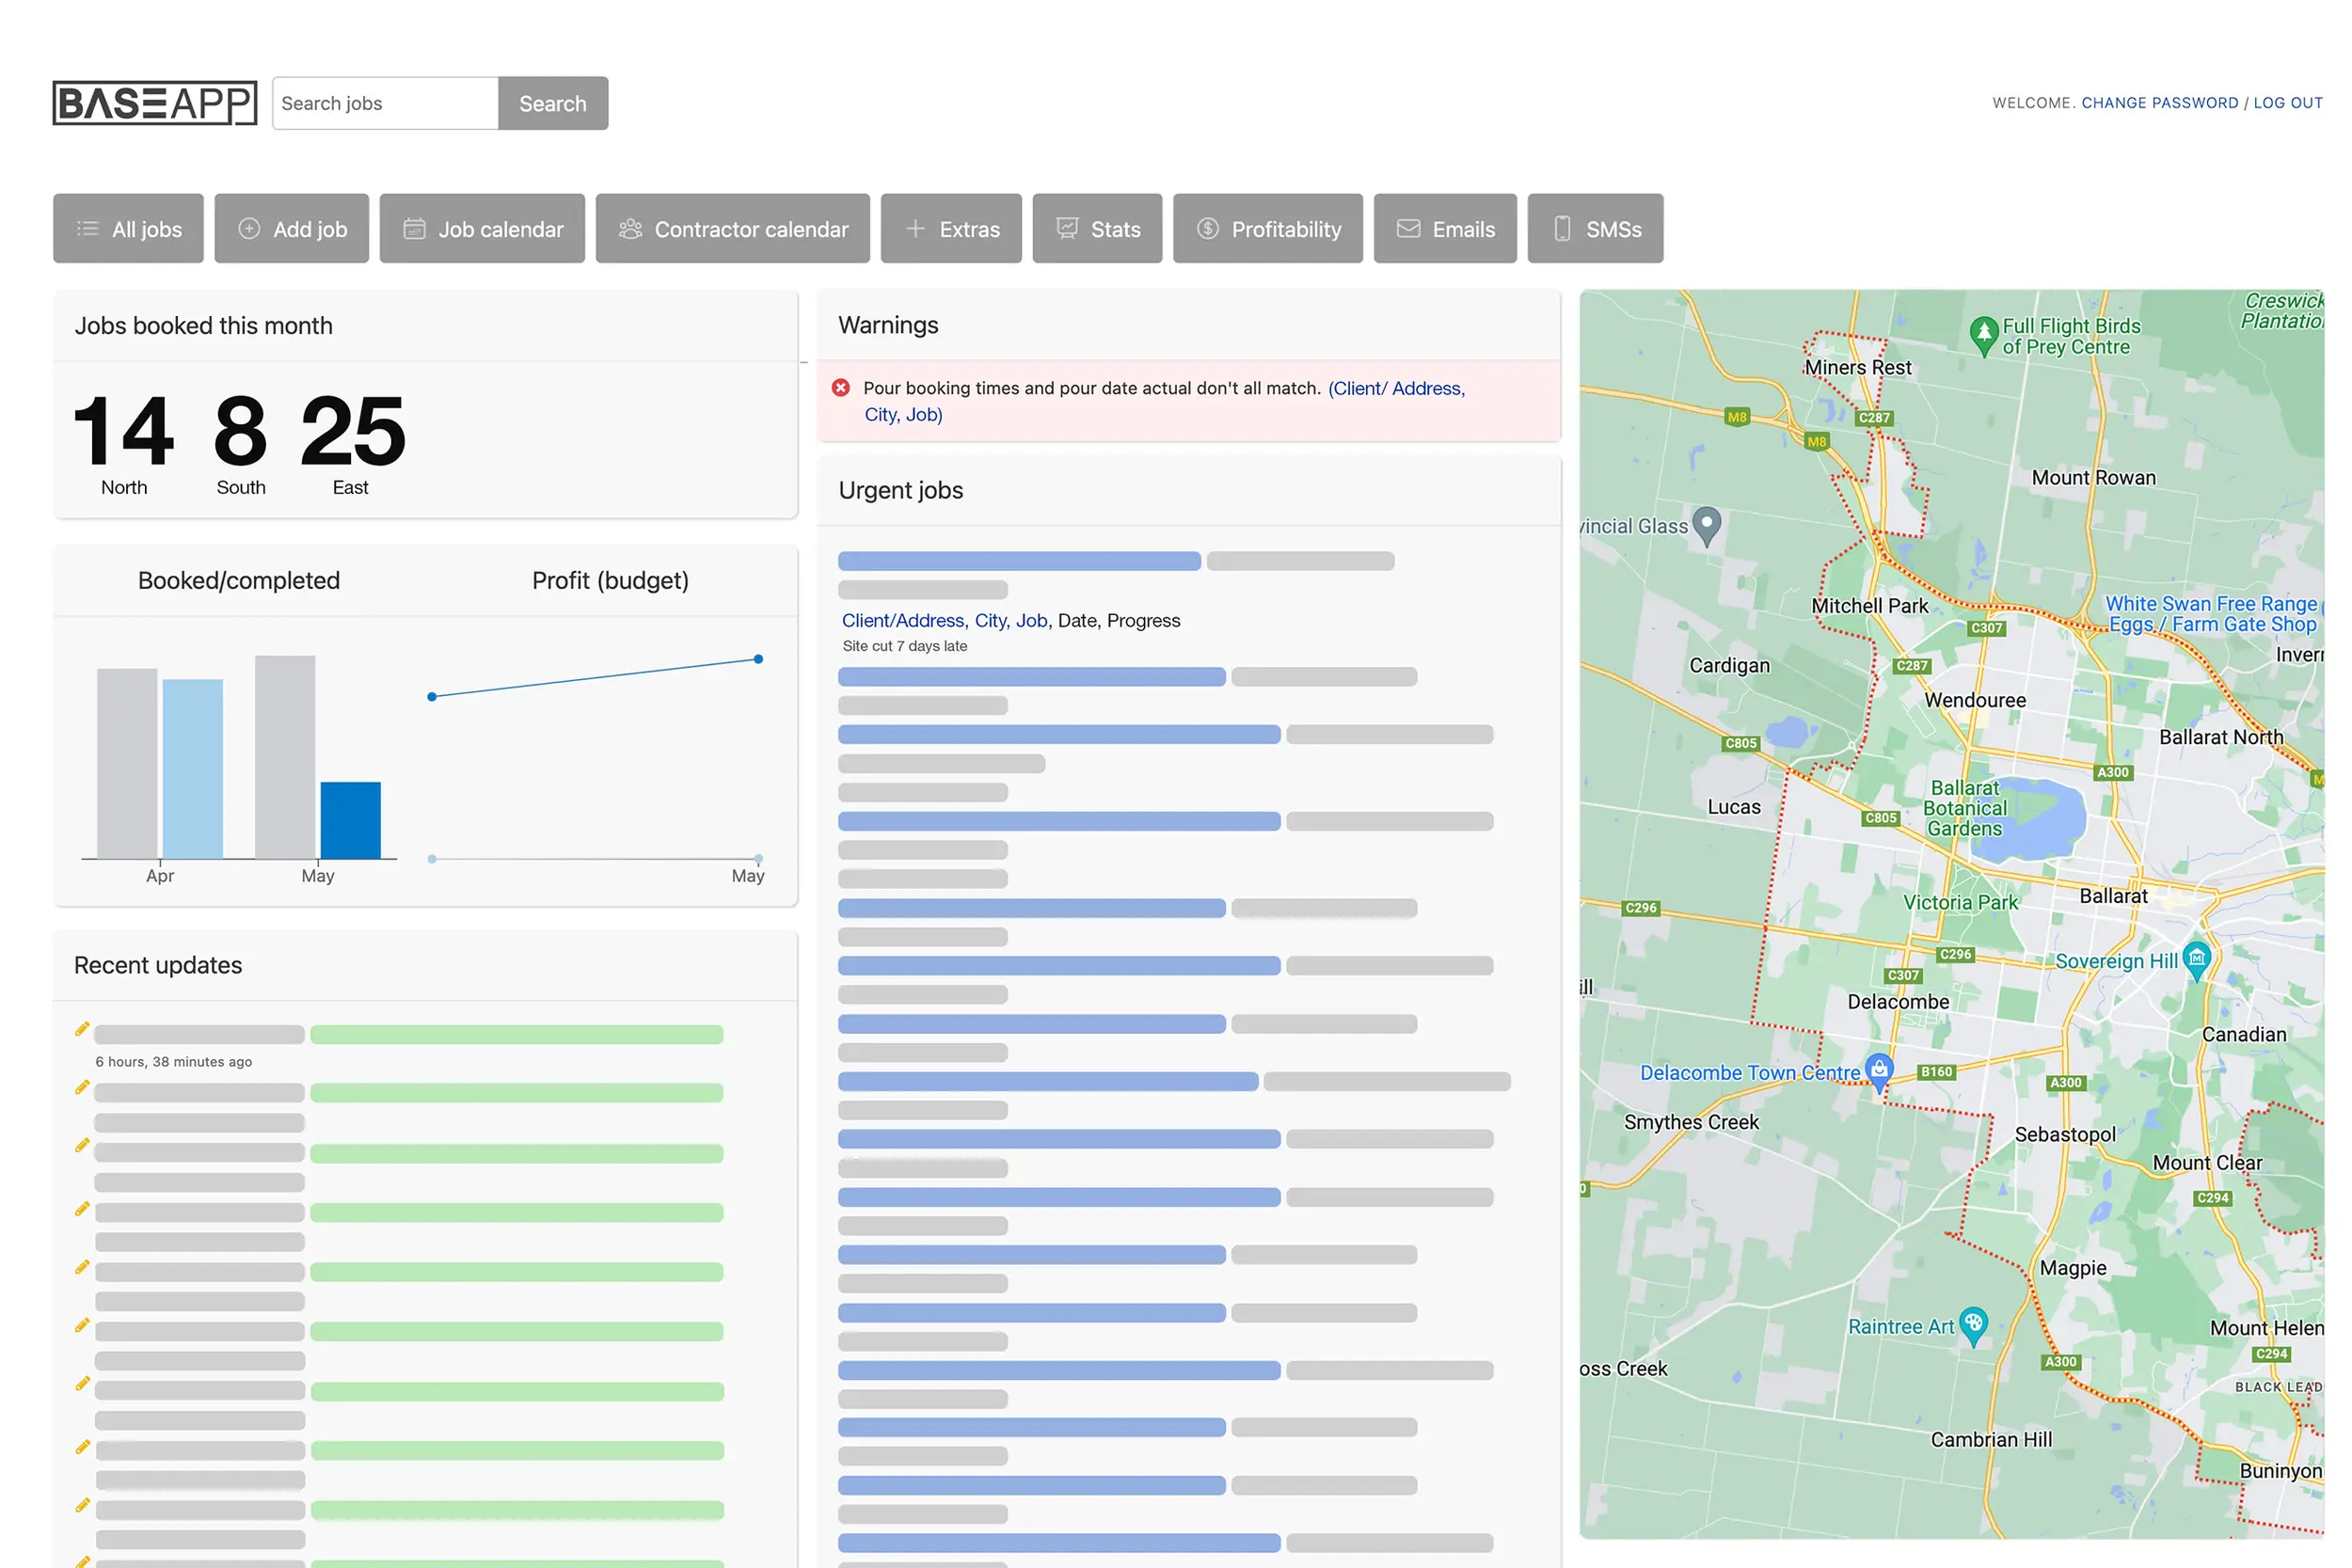Click the pencil icon above '6 hours, 38 minutes ago'
Viewport: 2352px width, 1568px height.
click(82, 1030)
